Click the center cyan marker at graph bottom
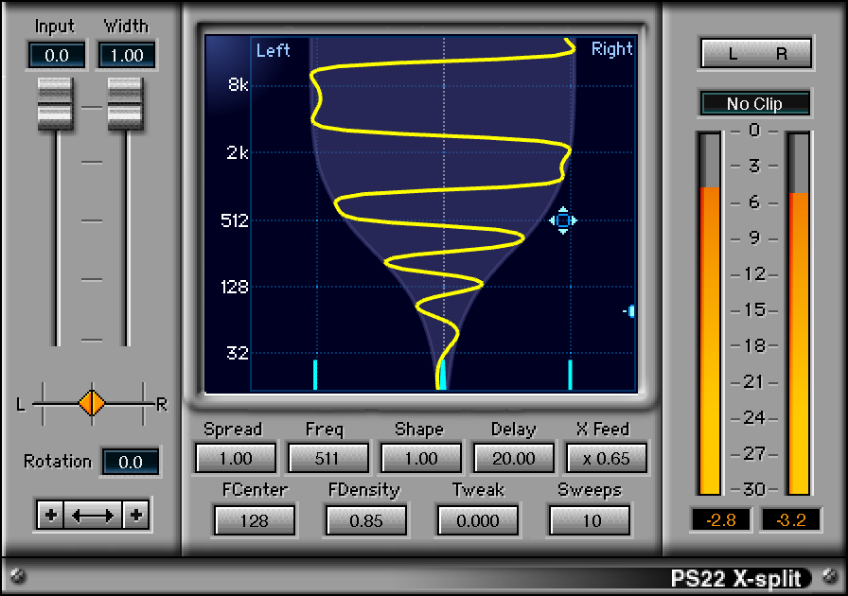The height and width of the screenshot is (596, 848). tap(441, 375)
